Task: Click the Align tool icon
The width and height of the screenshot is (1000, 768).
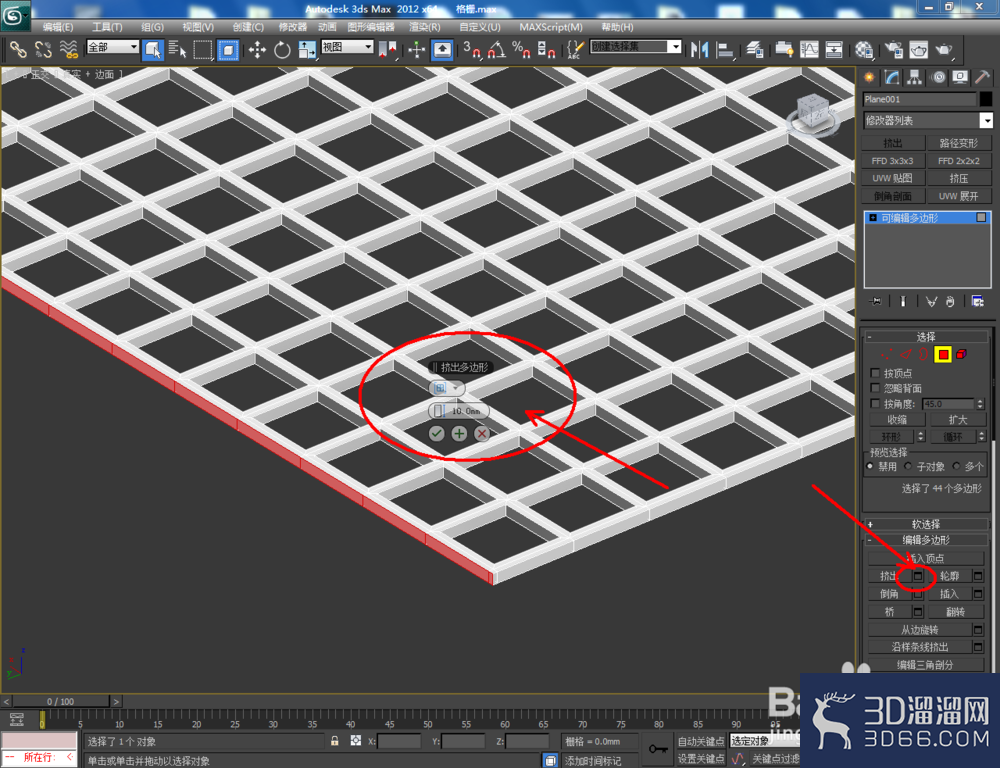Action: tap(725, 49)
